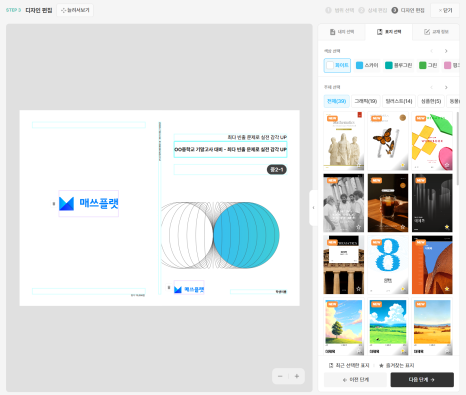The width and height of the screenshot is (466, 395).
Task: Show more themes with theme row right chevron
Action: pyautogui.click(x=446, y=87)
